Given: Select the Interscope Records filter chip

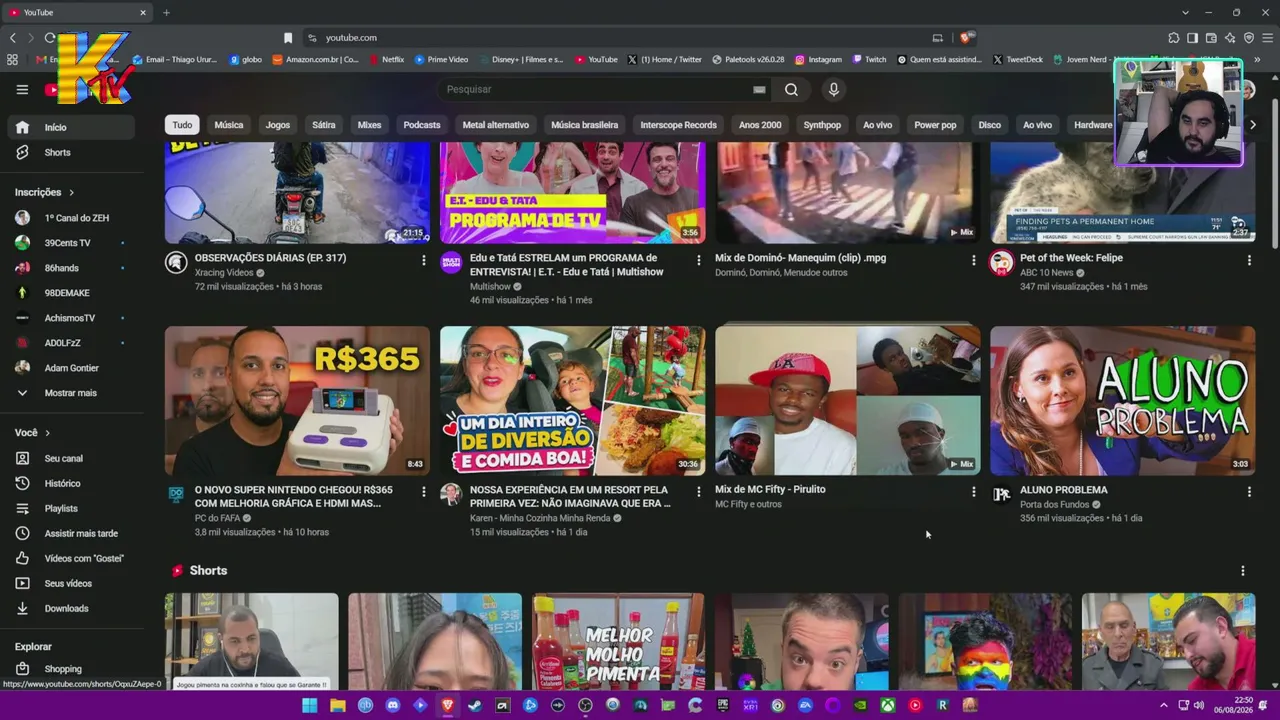Looking at the screenshot, I should pos(678,125).
